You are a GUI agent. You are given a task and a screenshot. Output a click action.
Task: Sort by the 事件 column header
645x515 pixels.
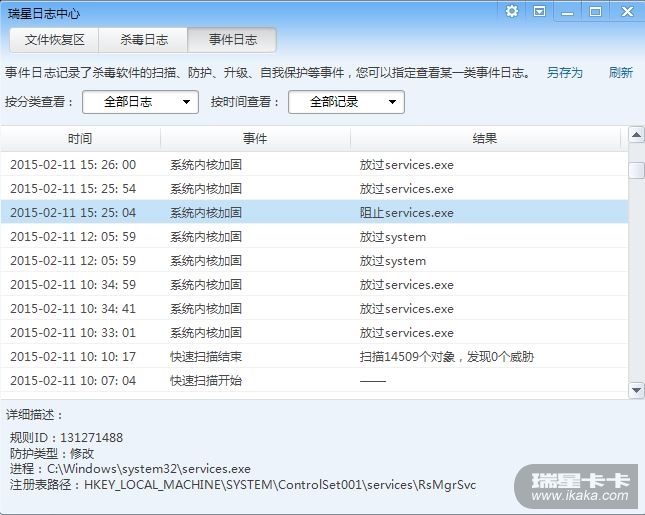(x=255, y=139)
